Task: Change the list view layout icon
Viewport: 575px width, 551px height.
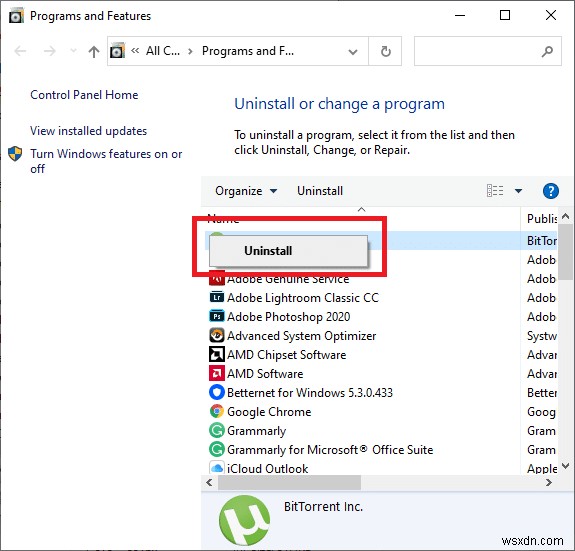Action: click(x=495, y=191)
